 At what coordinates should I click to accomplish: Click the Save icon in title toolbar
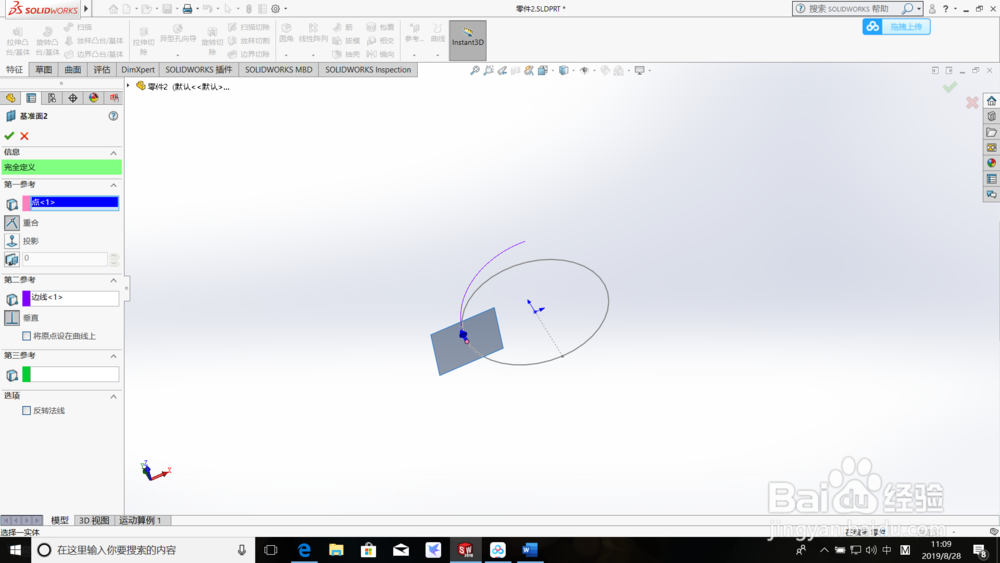(167, 9)
